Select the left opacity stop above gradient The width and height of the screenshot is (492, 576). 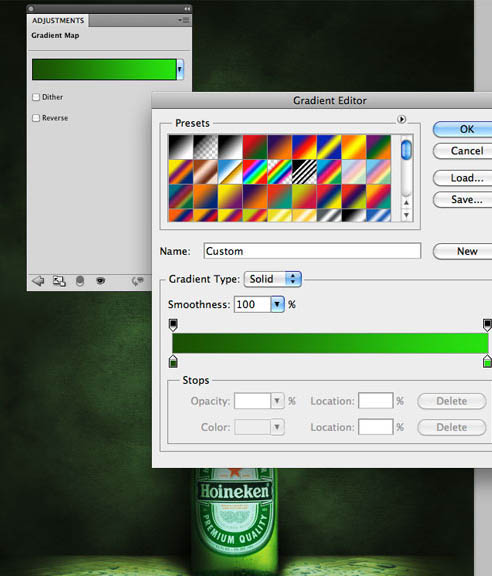pyautogui.click(x=173, y=325)
